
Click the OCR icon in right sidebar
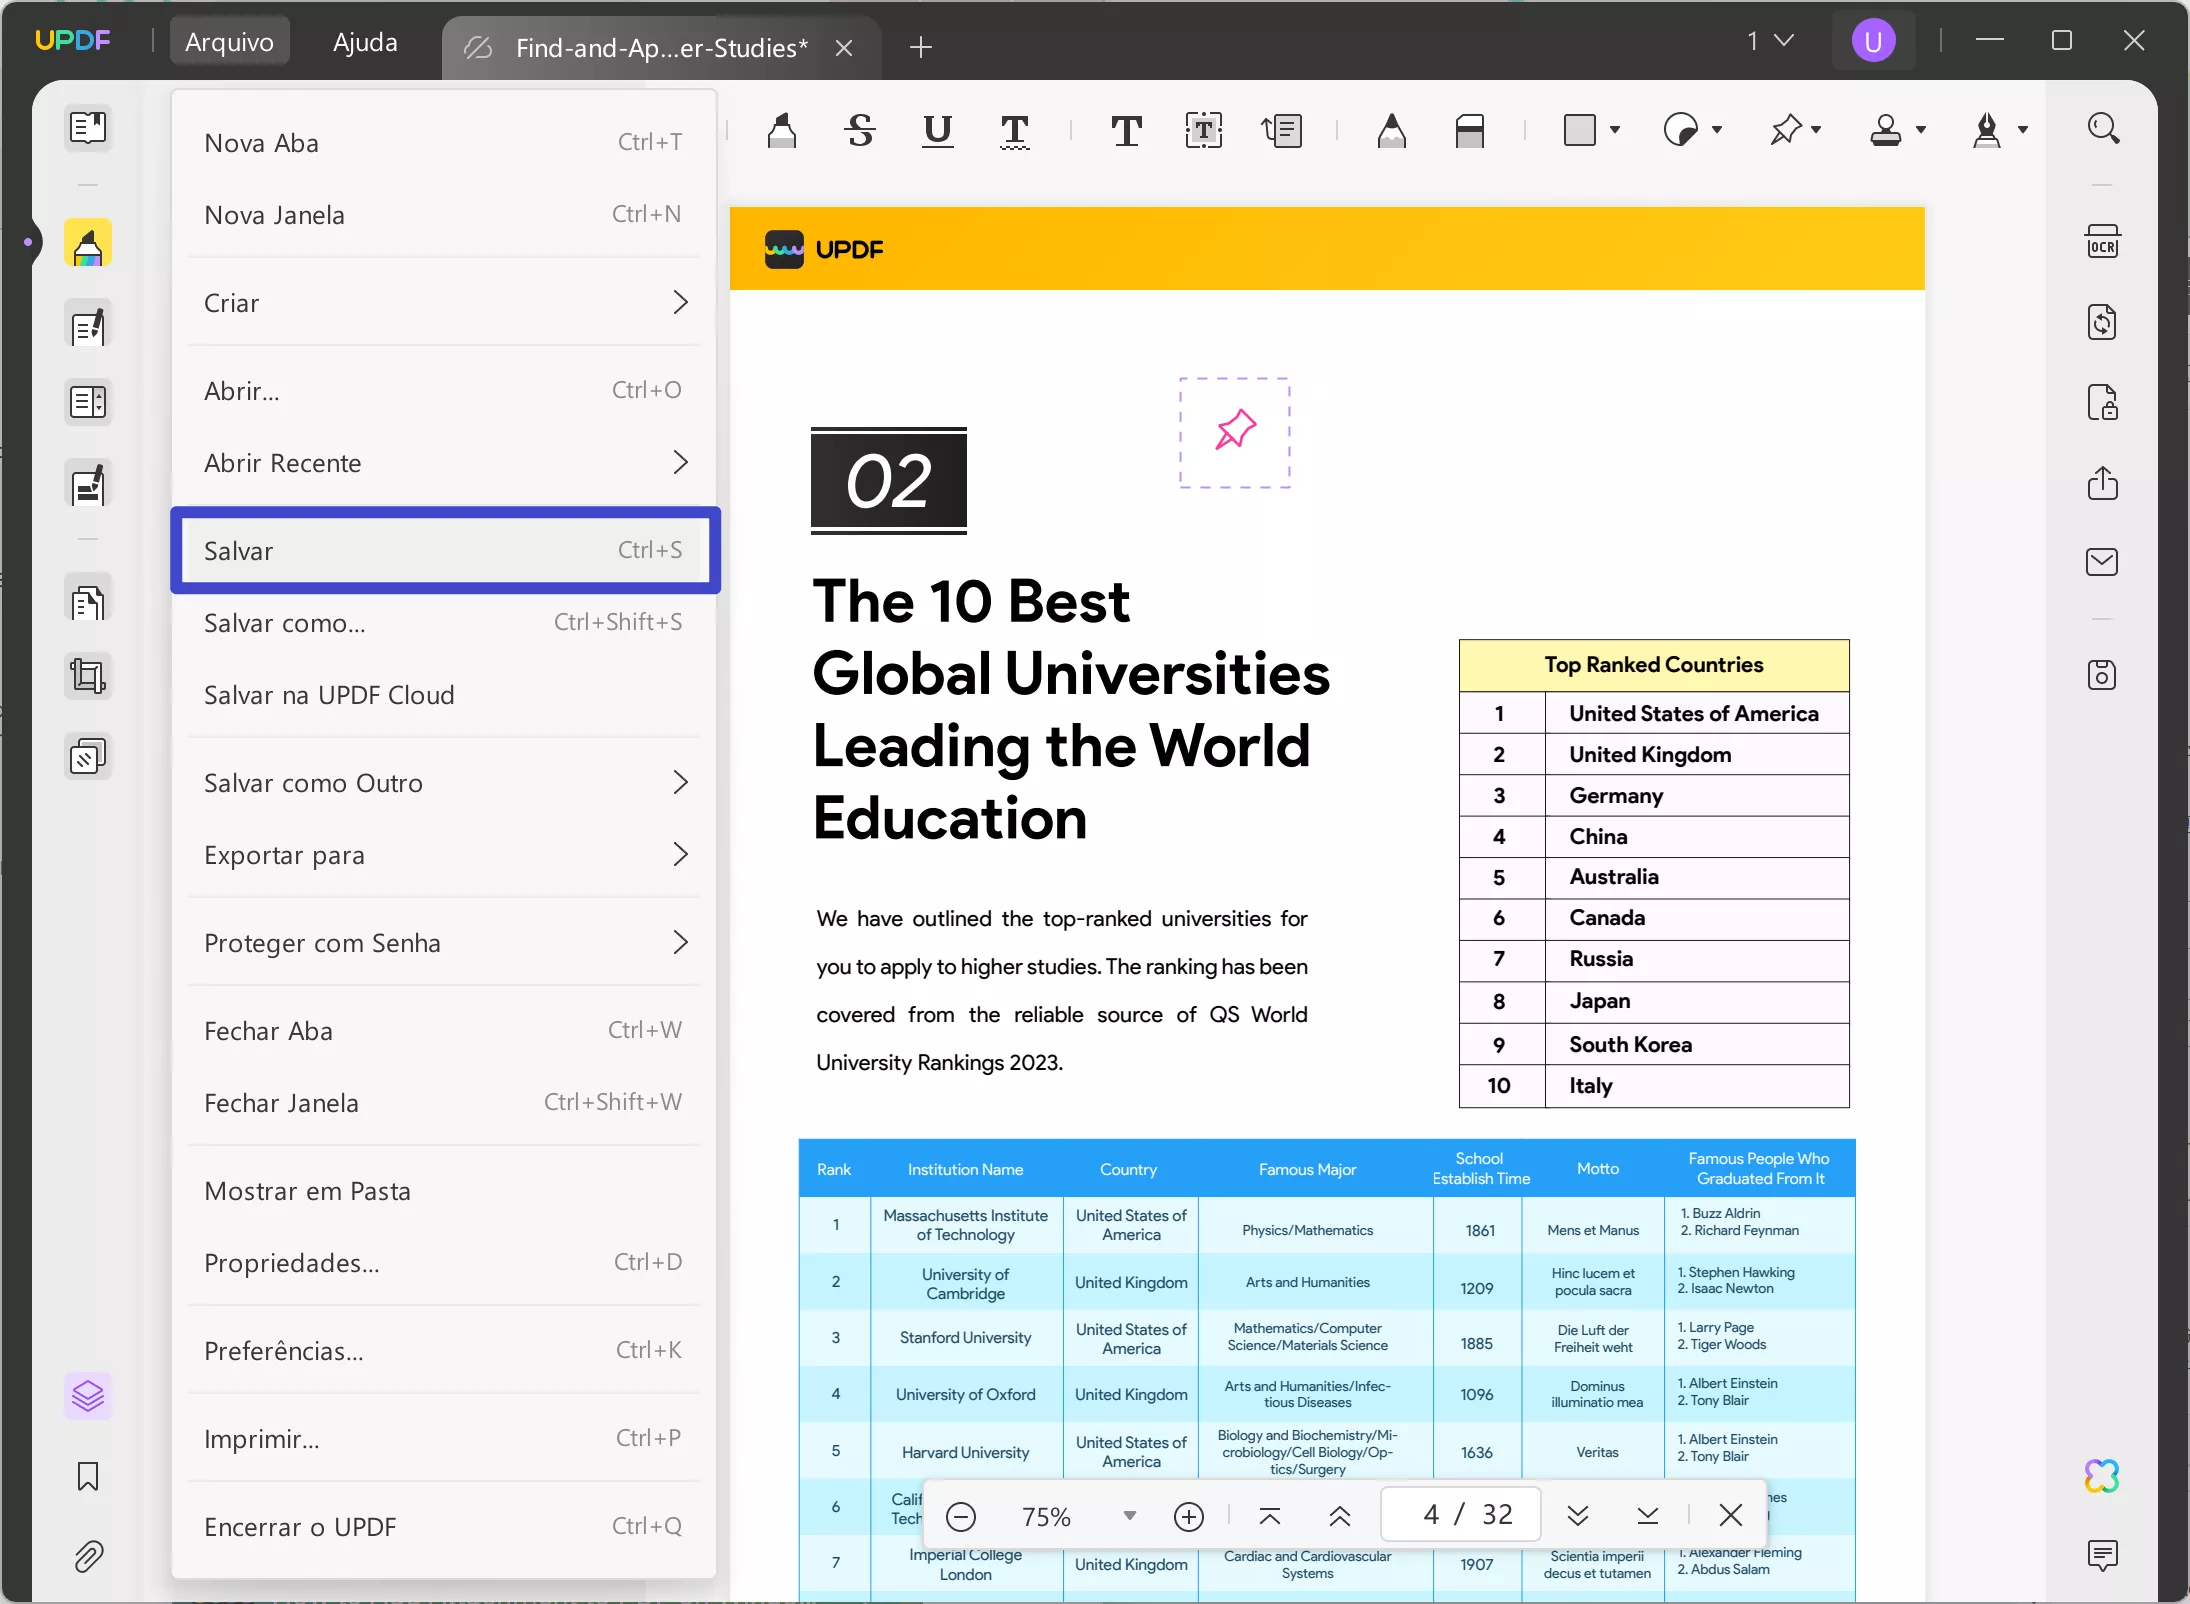click(2102, 243)
